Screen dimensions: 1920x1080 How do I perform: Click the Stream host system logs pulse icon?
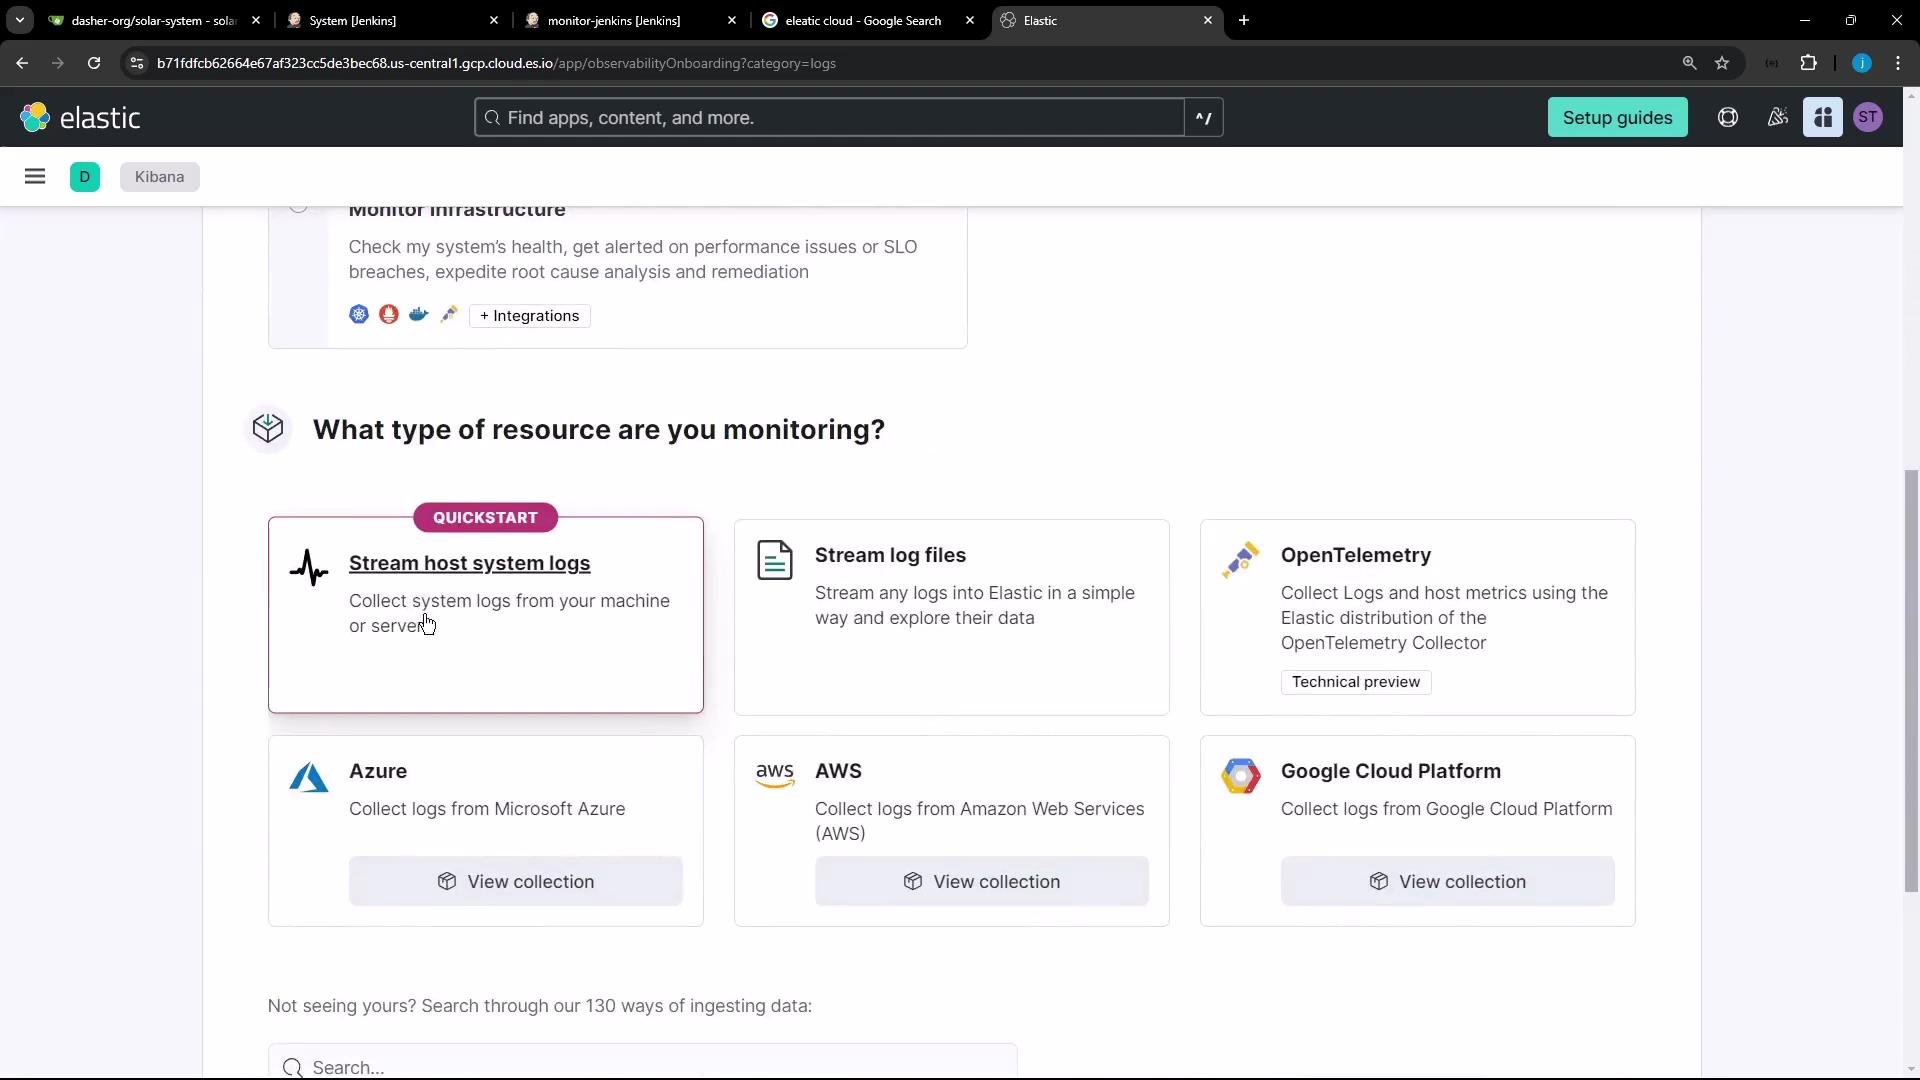309,567
